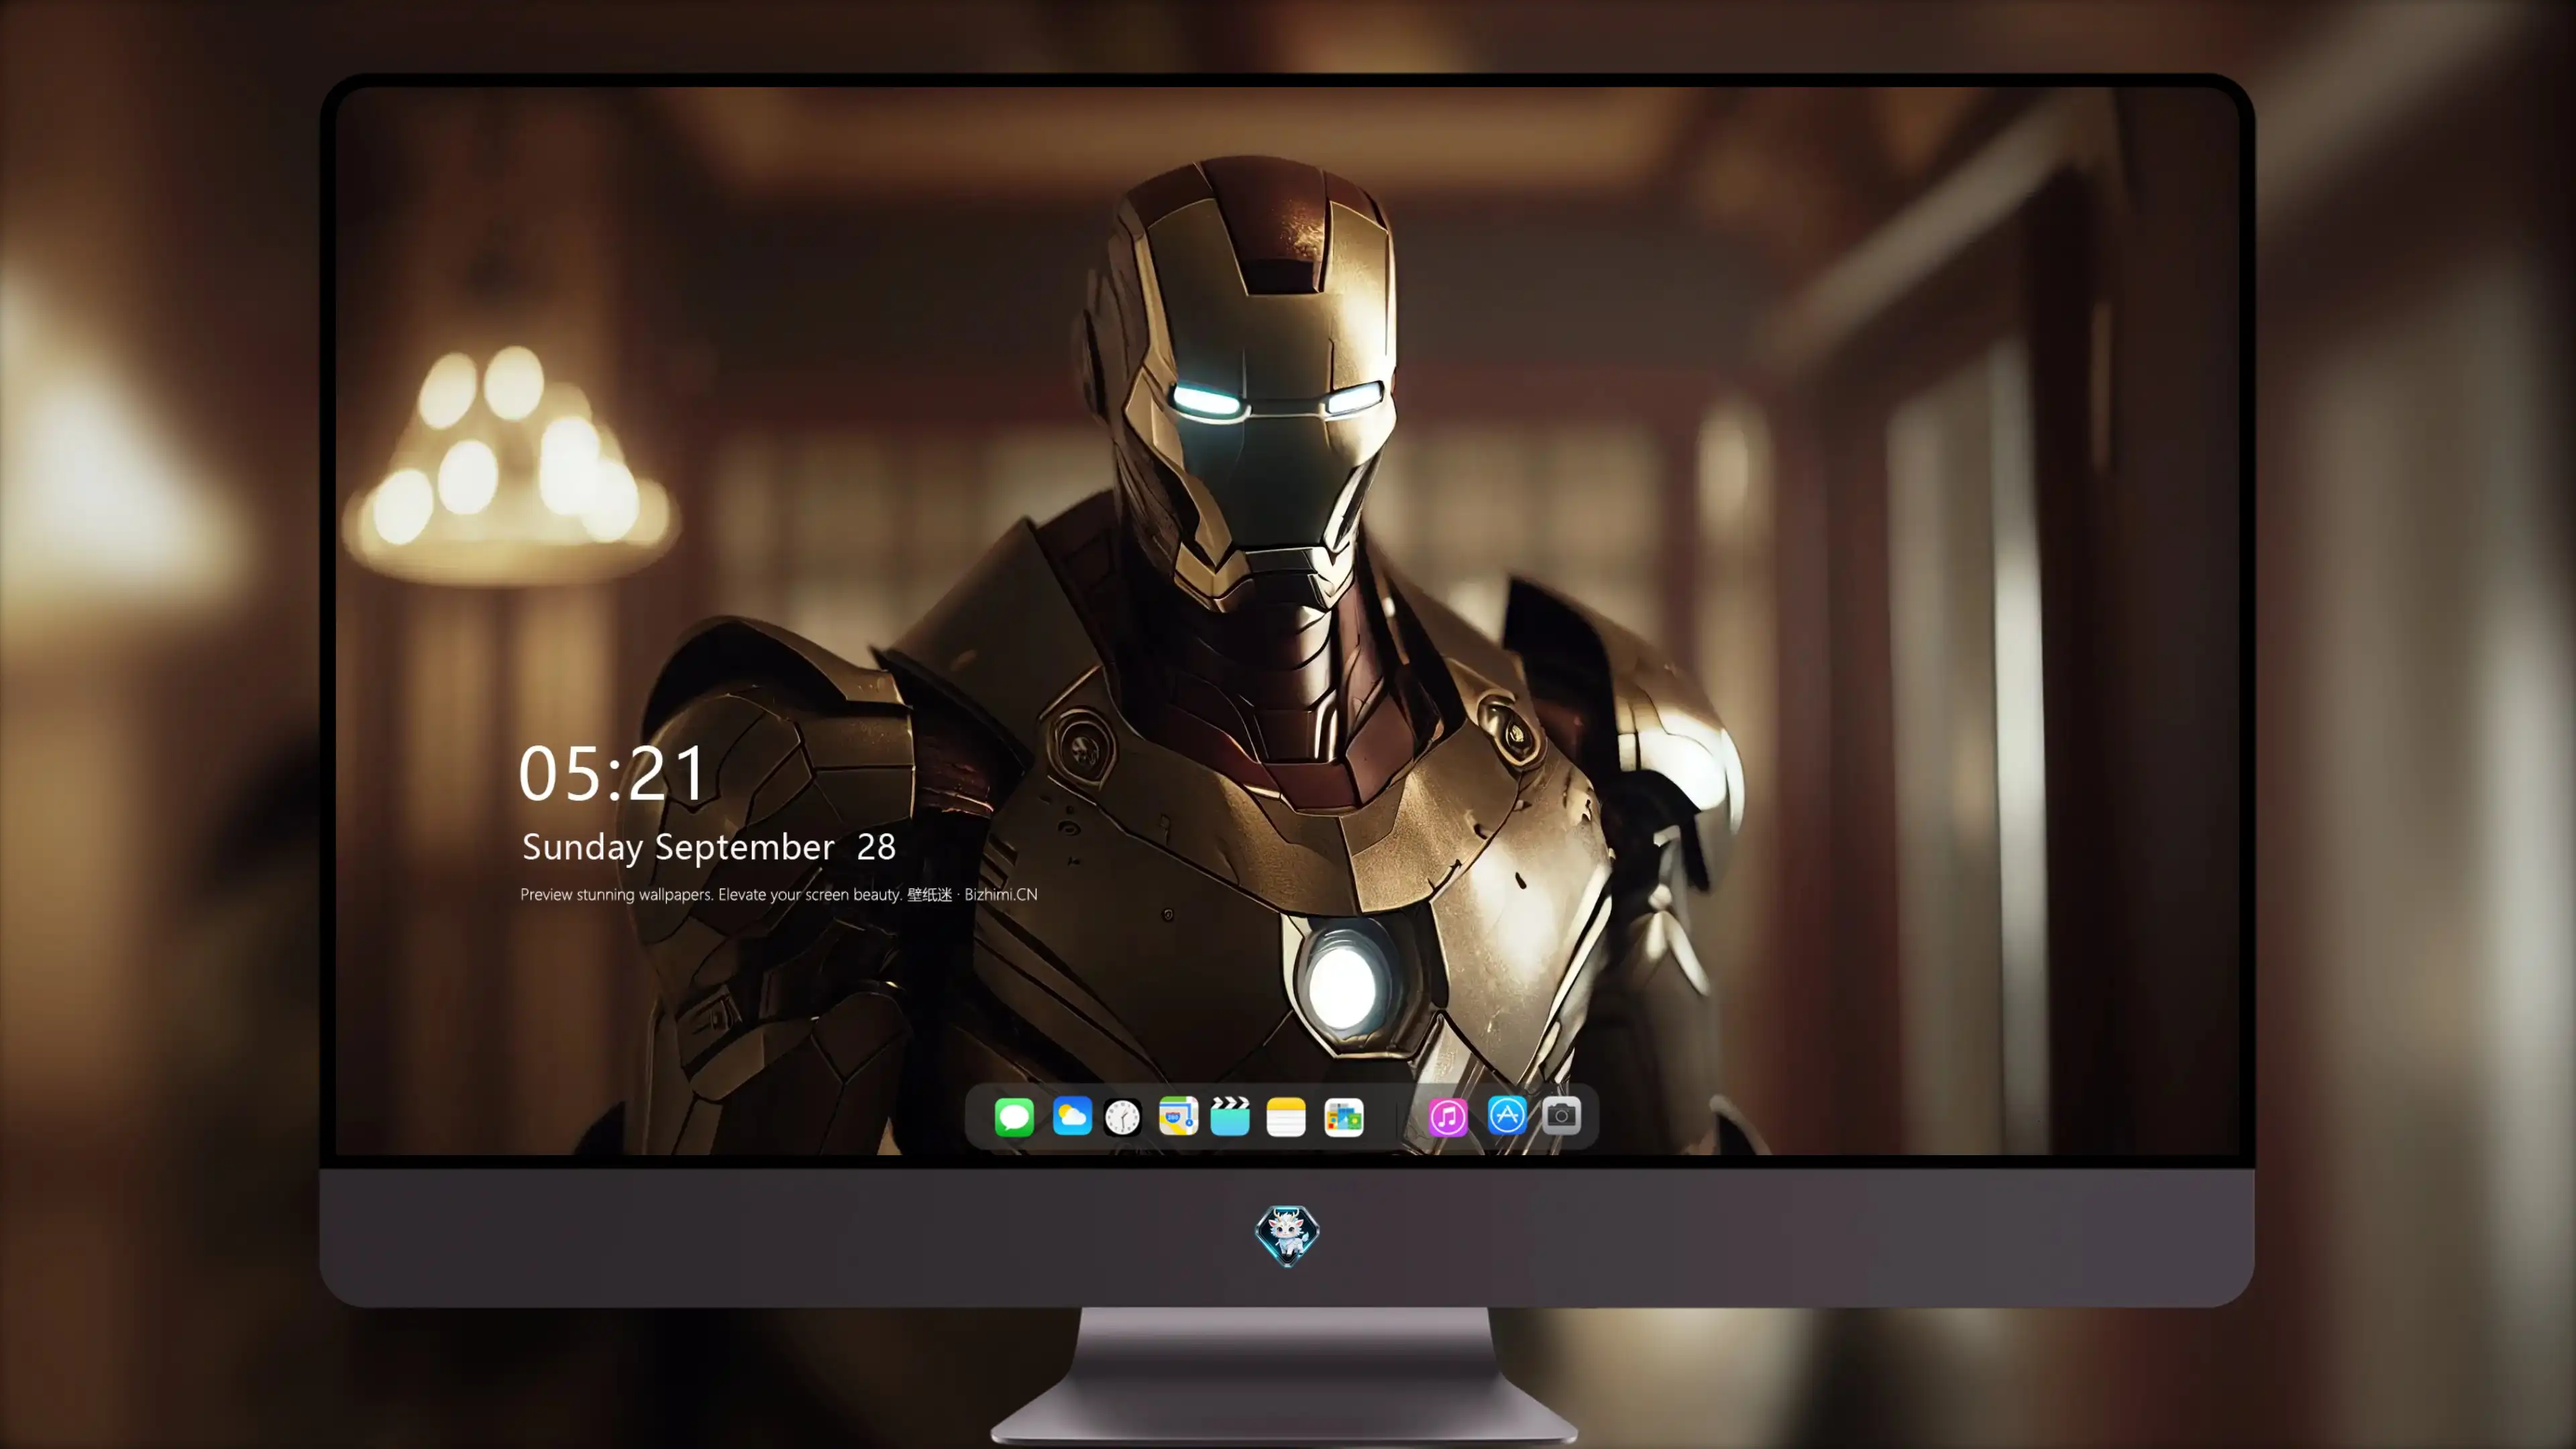Launch the Weather app from the dock
2576x1449 pixels.
[x=1072, y=1116]
